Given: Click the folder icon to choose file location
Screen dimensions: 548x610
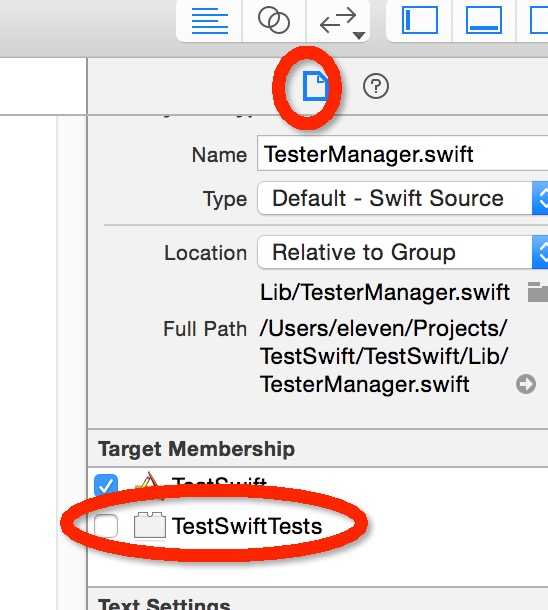Looking at the screenshot, I should pos(538,292).
